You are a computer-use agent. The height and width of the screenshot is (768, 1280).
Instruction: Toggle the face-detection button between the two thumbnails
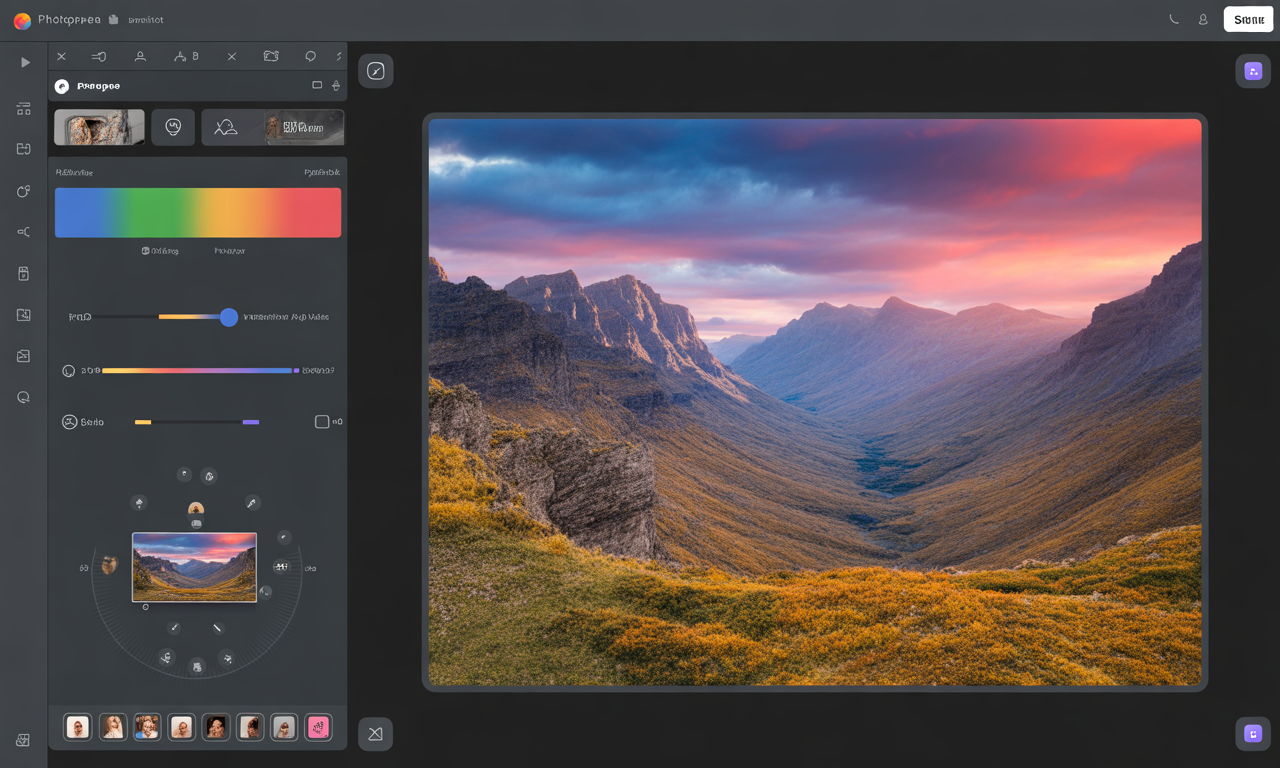pos(173,127)
